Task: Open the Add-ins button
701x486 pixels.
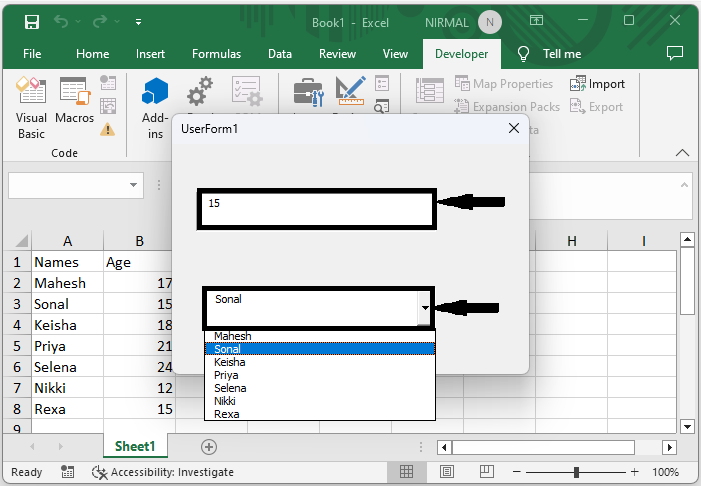Action: 155,108
